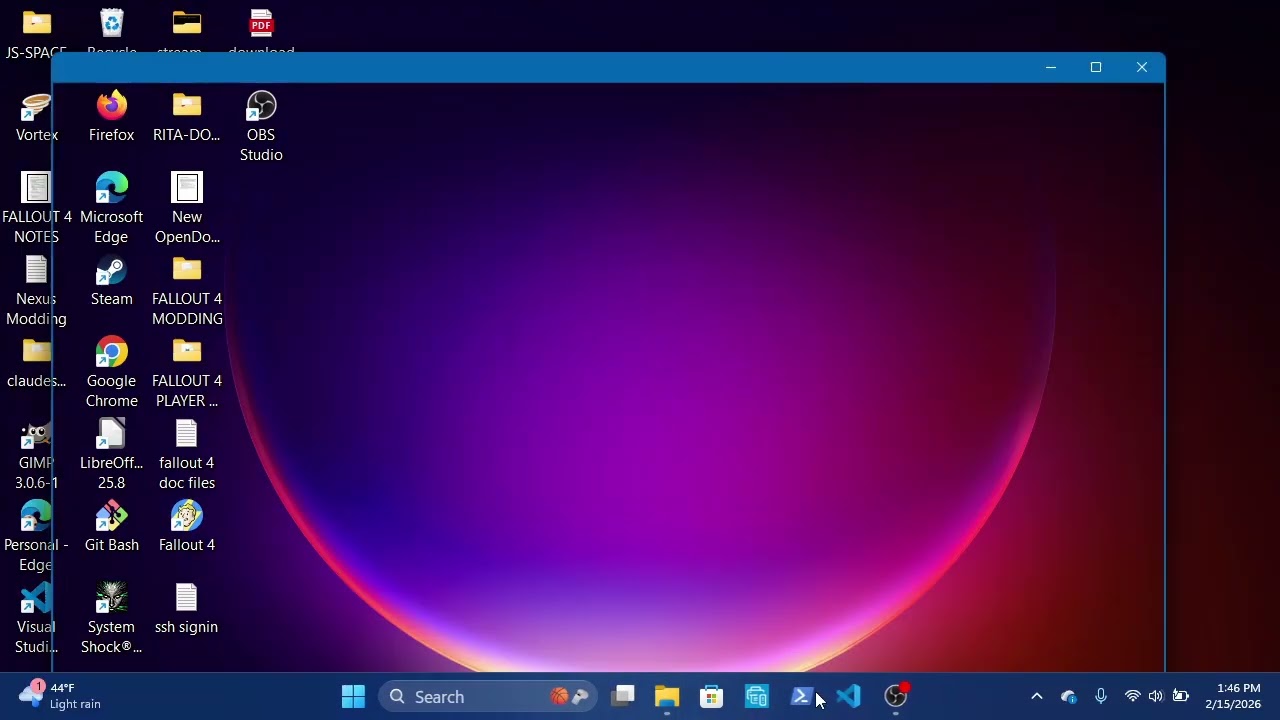
Task: Select the FALLOUT 4 PLAYER ... folder
Action: [x=186, y=372]
